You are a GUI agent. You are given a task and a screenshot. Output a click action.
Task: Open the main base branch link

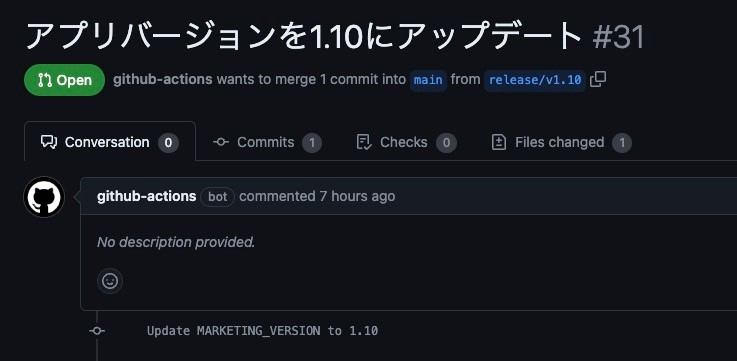coord(428,80)
